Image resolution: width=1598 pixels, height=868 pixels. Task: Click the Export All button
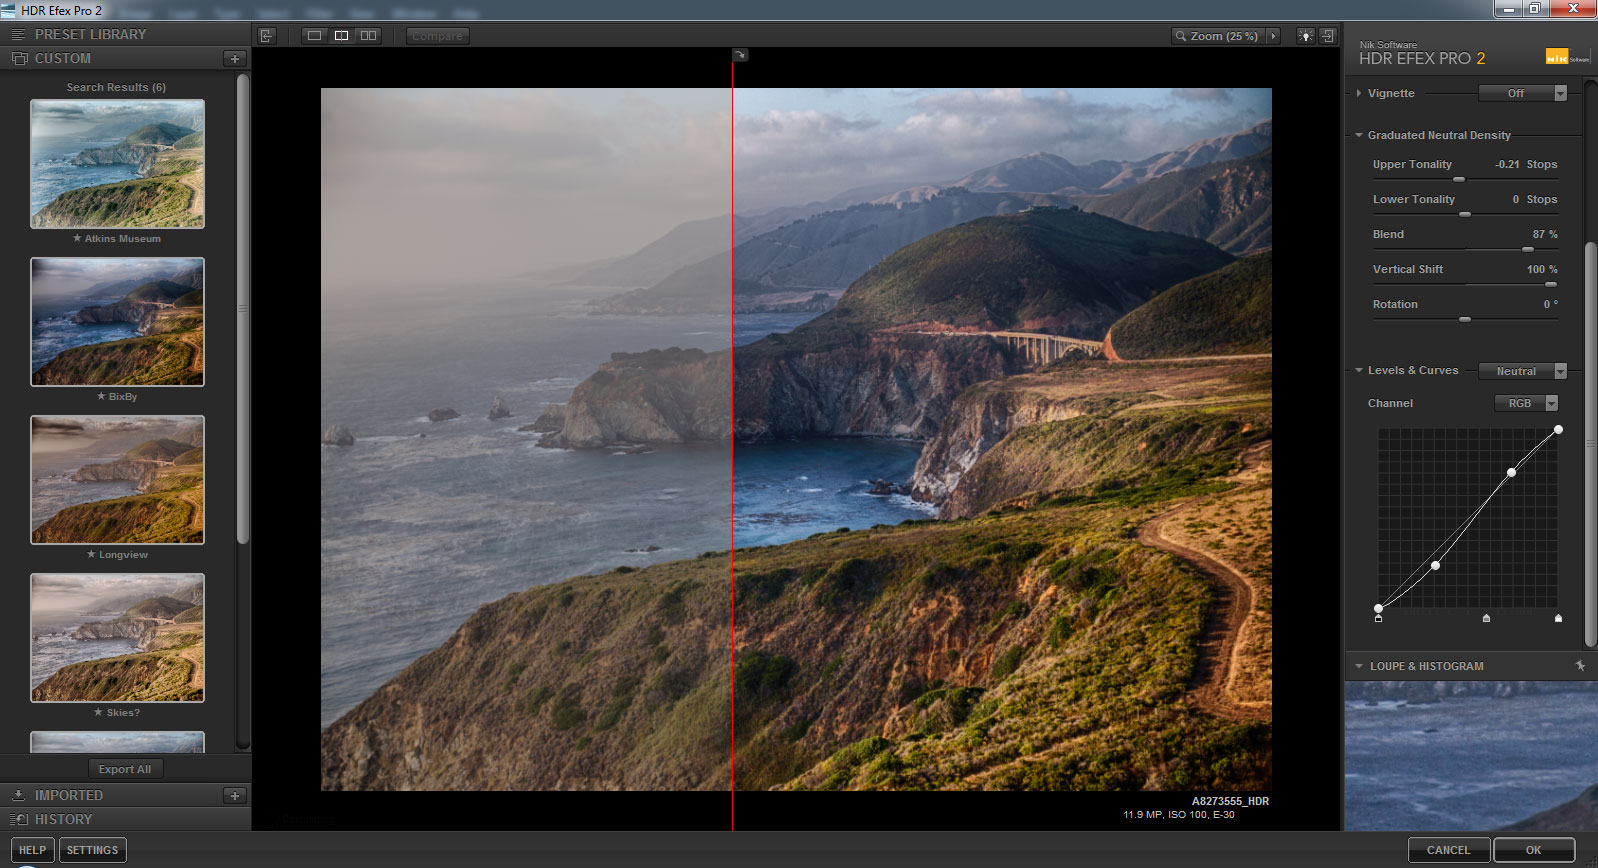pos(124,769)
